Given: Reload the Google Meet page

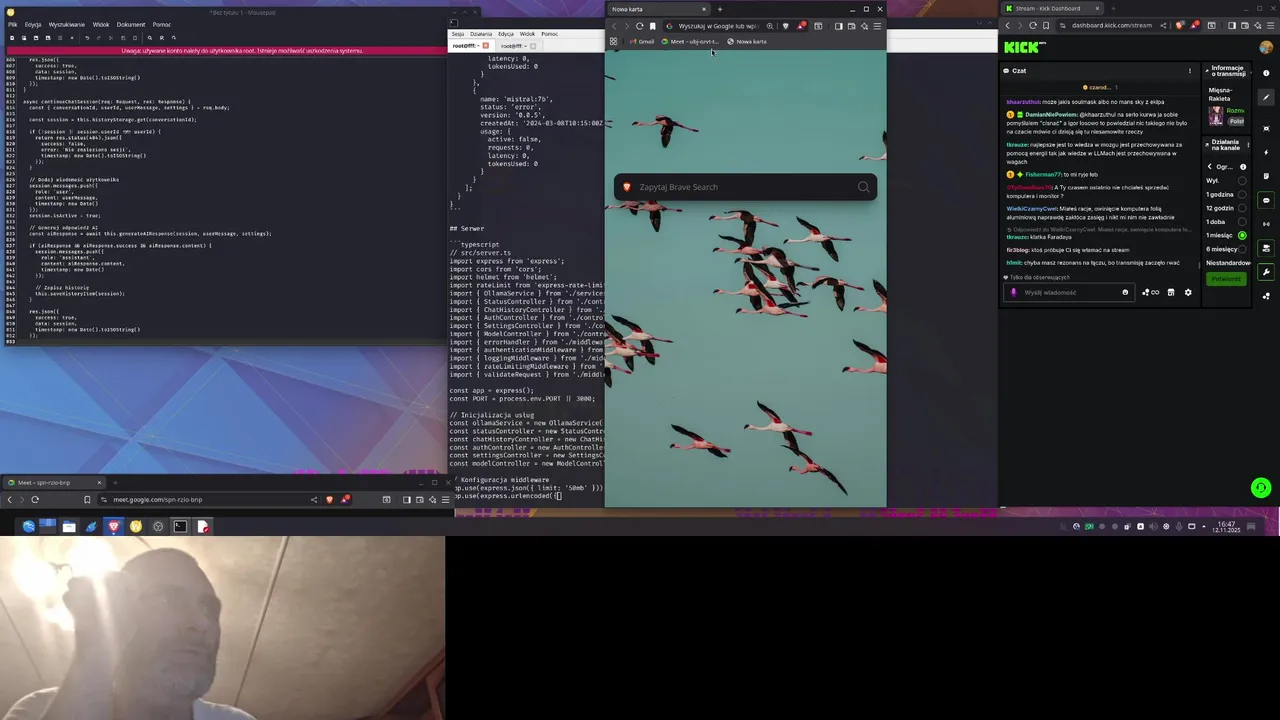Looking at the screenshot, I should [35, 499].
